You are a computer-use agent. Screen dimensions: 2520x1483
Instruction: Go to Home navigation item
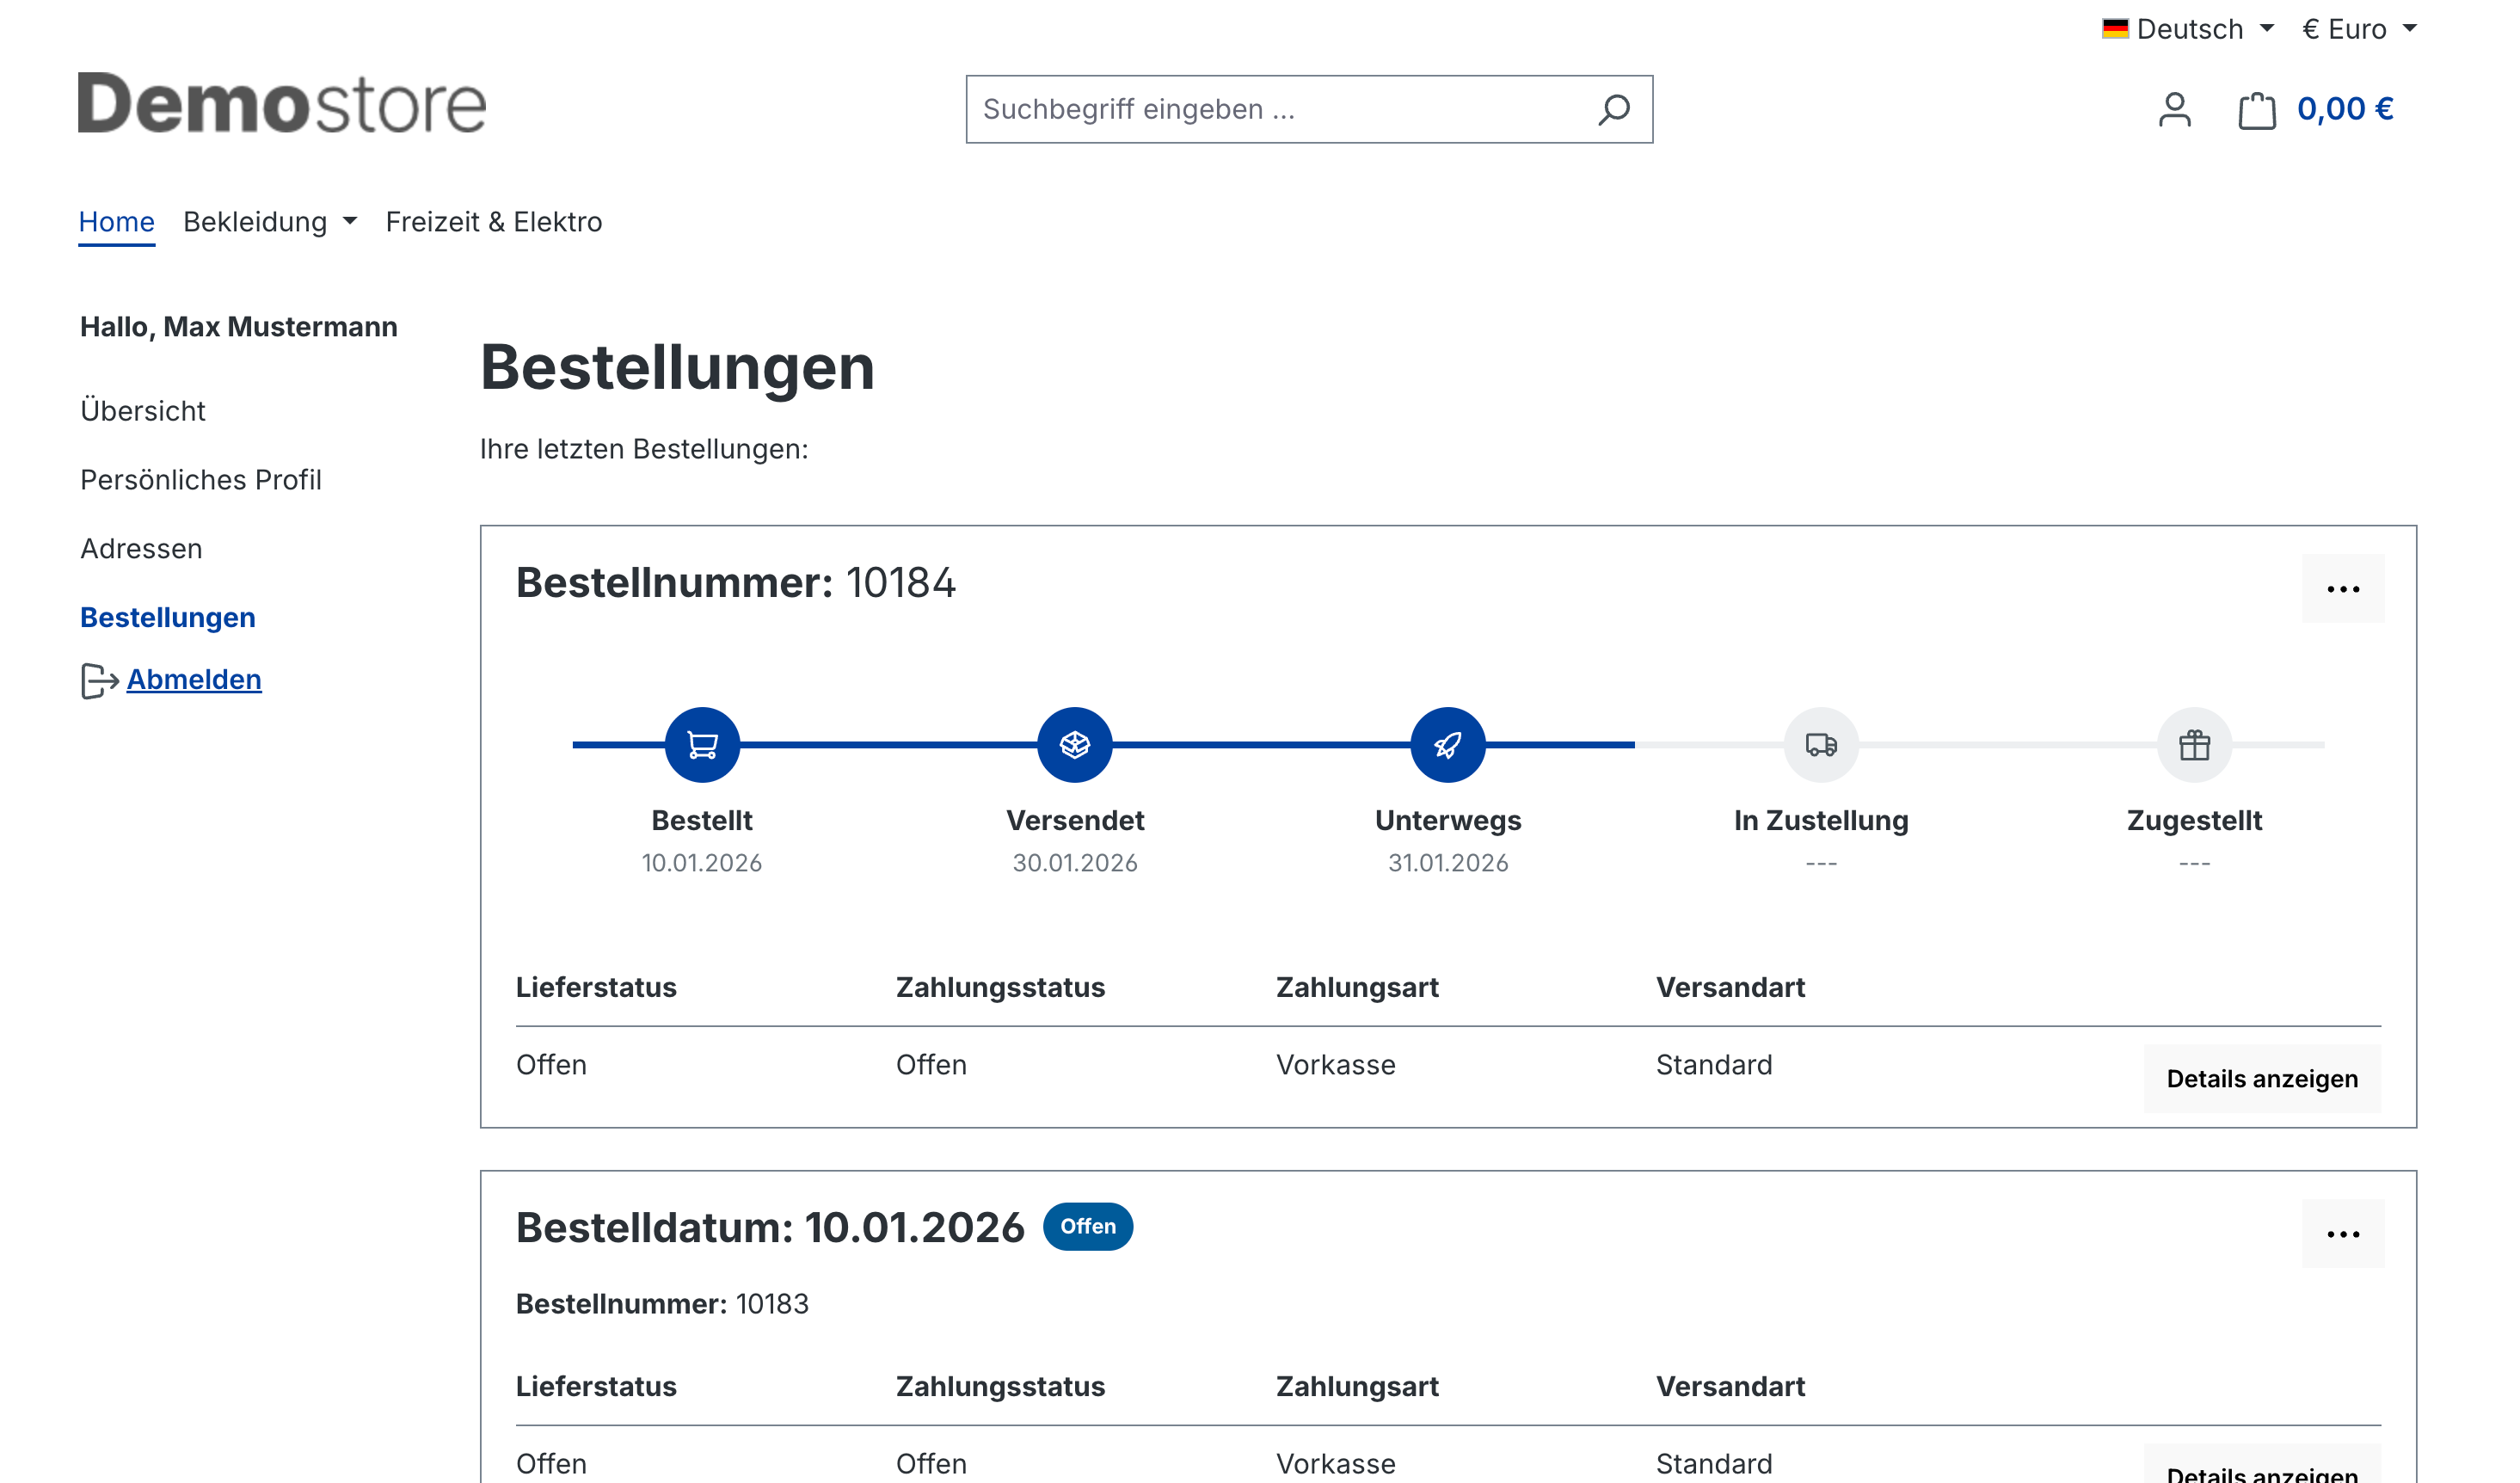[x=116, y=221]
